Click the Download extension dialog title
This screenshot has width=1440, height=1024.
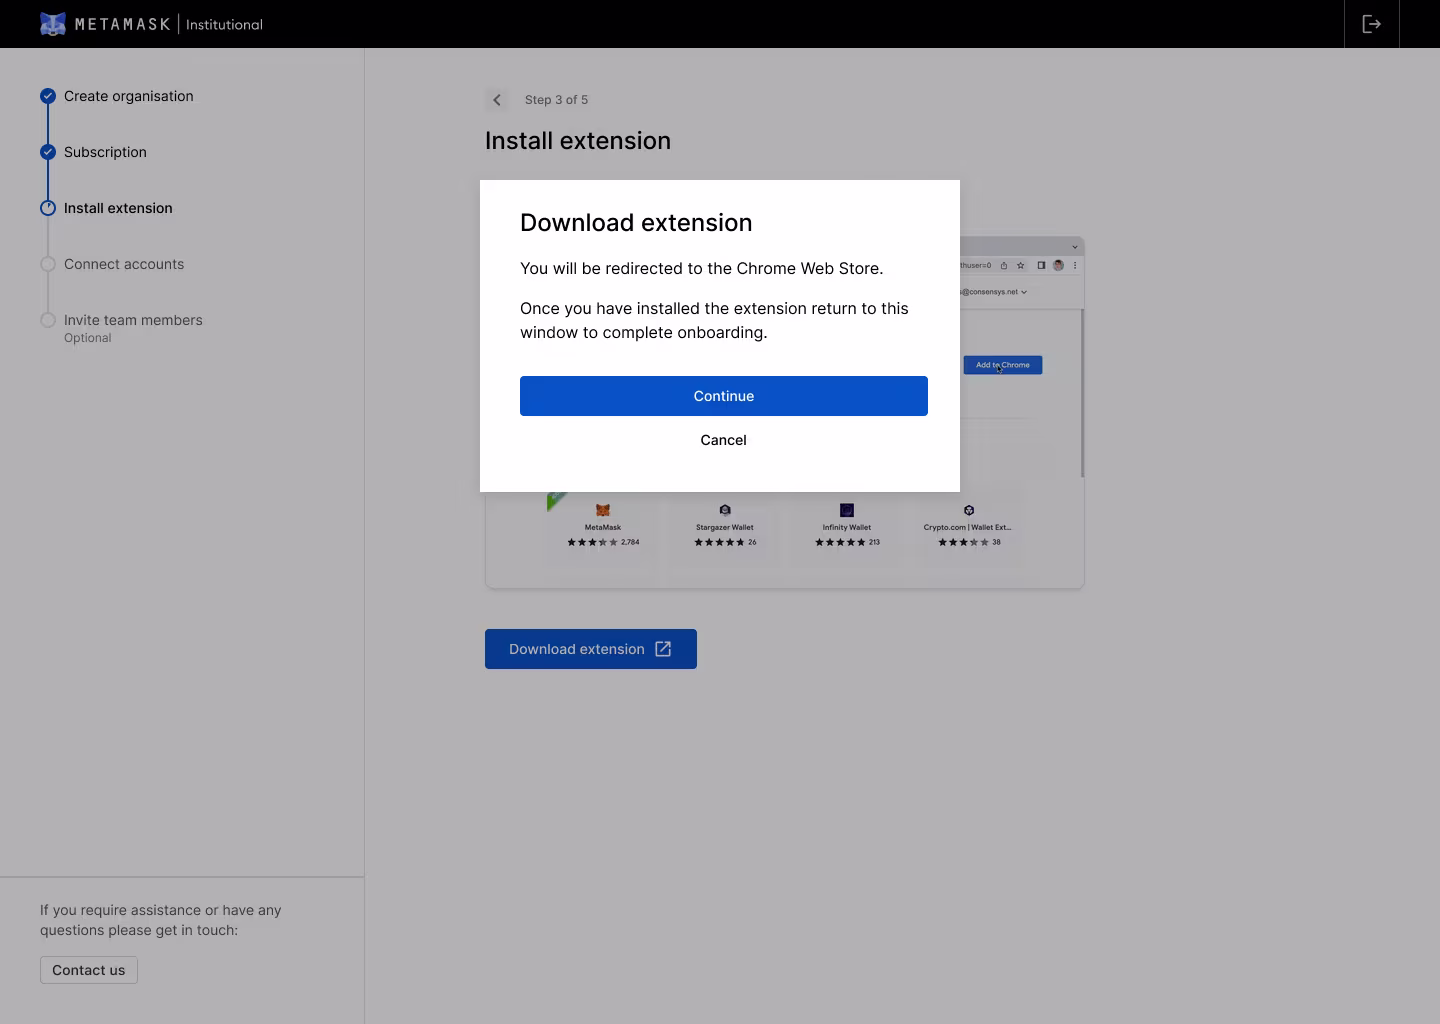point(636,223)
